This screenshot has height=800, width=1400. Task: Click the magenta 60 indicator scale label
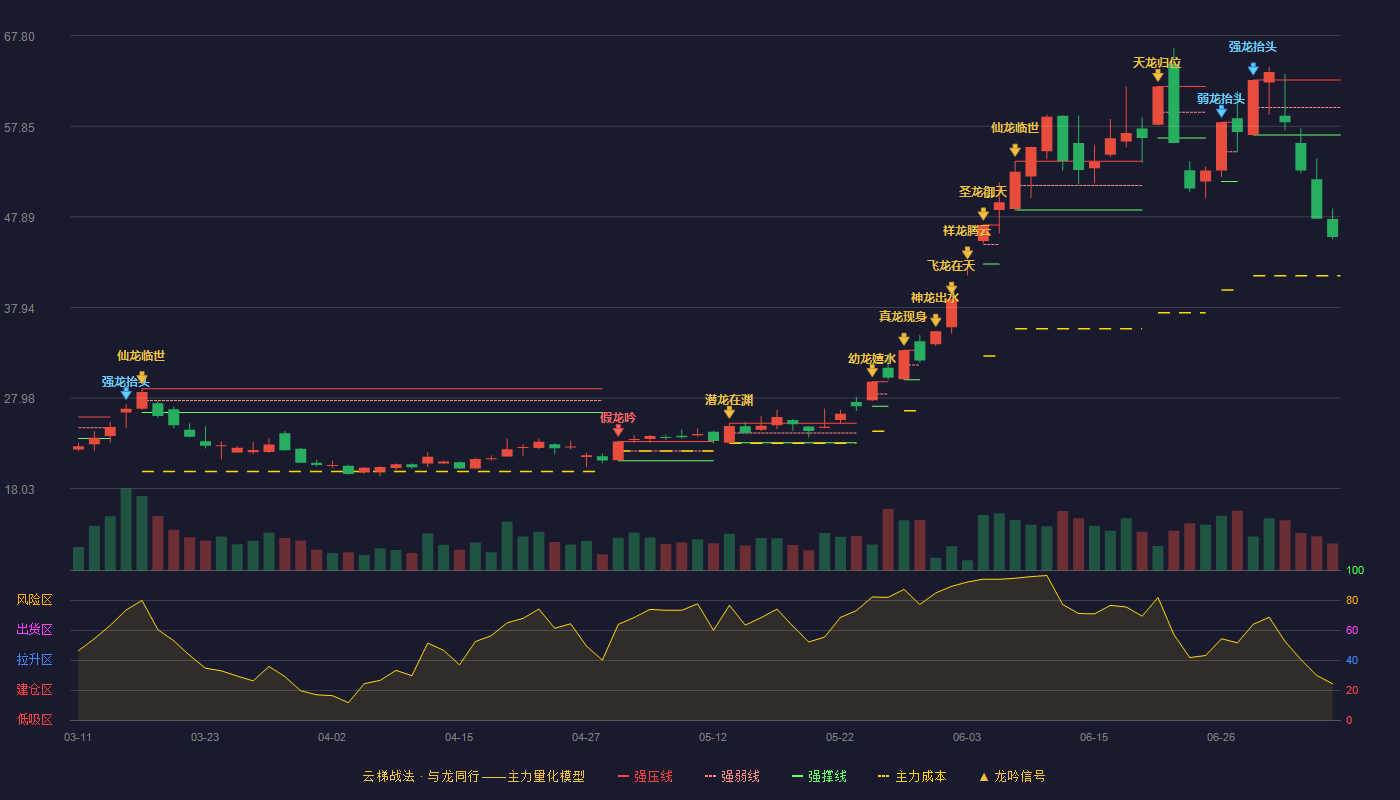tap(1352, 631)
